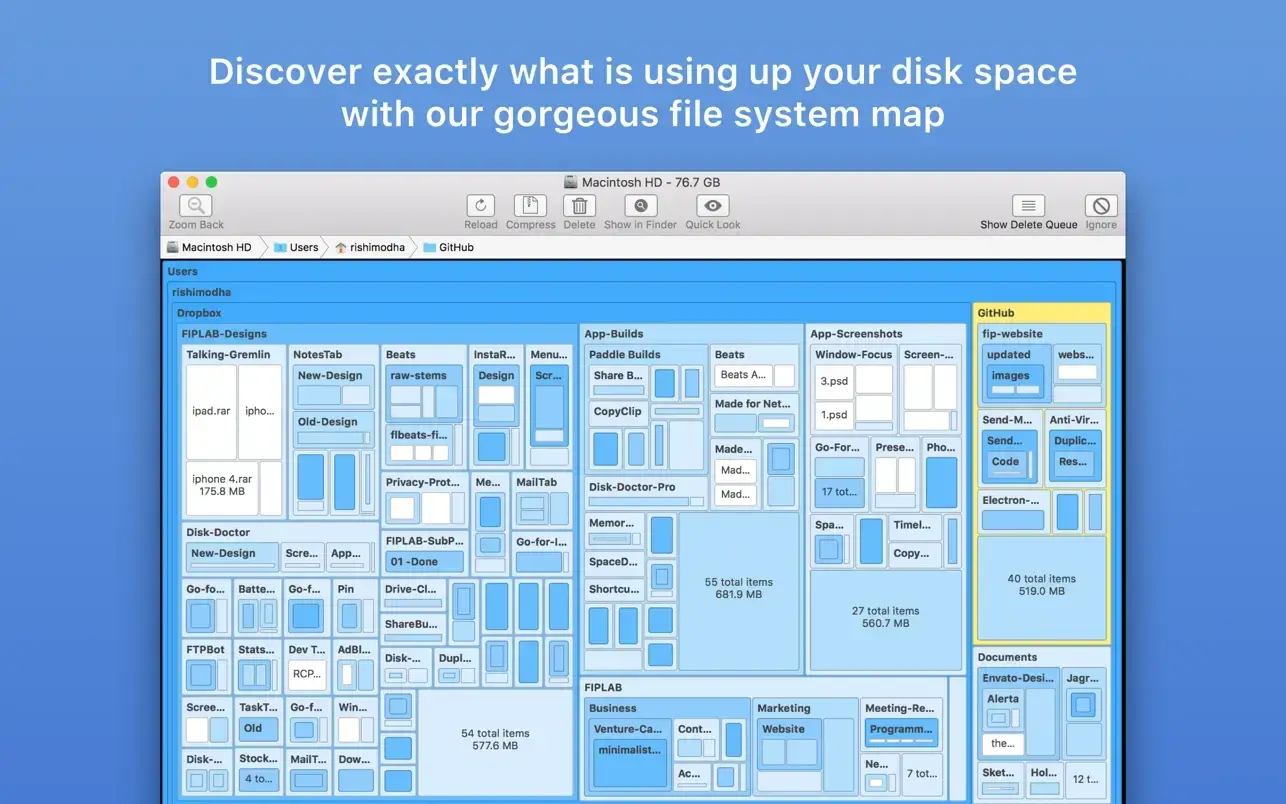This screenshot has width=1286, height=804.
Task: Click the Dropbox section header
Action: pos(200,313)
